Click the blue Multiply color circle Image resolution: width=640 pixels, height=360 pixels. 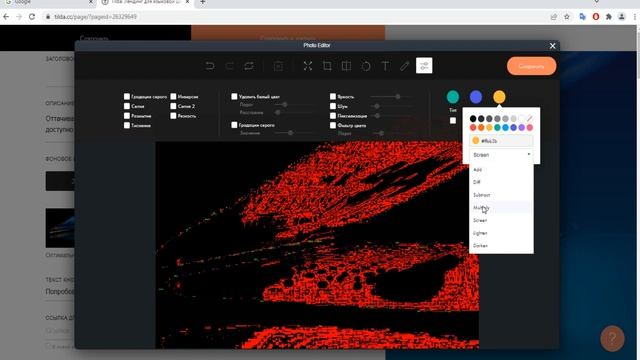tap(476, 97)
